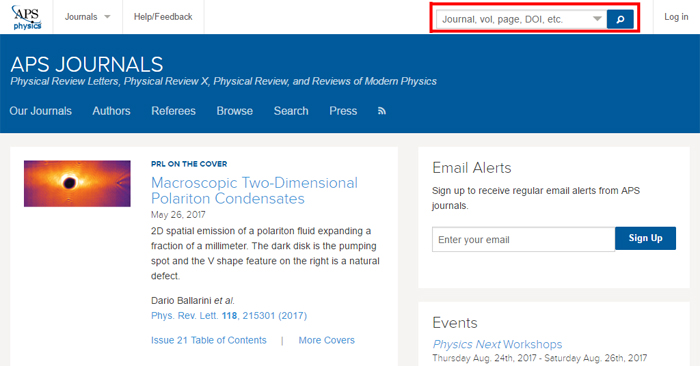The width and height of the screenshot is (700, 366).
Task: Click the Email Alerts heading
Action: (471, 168)
